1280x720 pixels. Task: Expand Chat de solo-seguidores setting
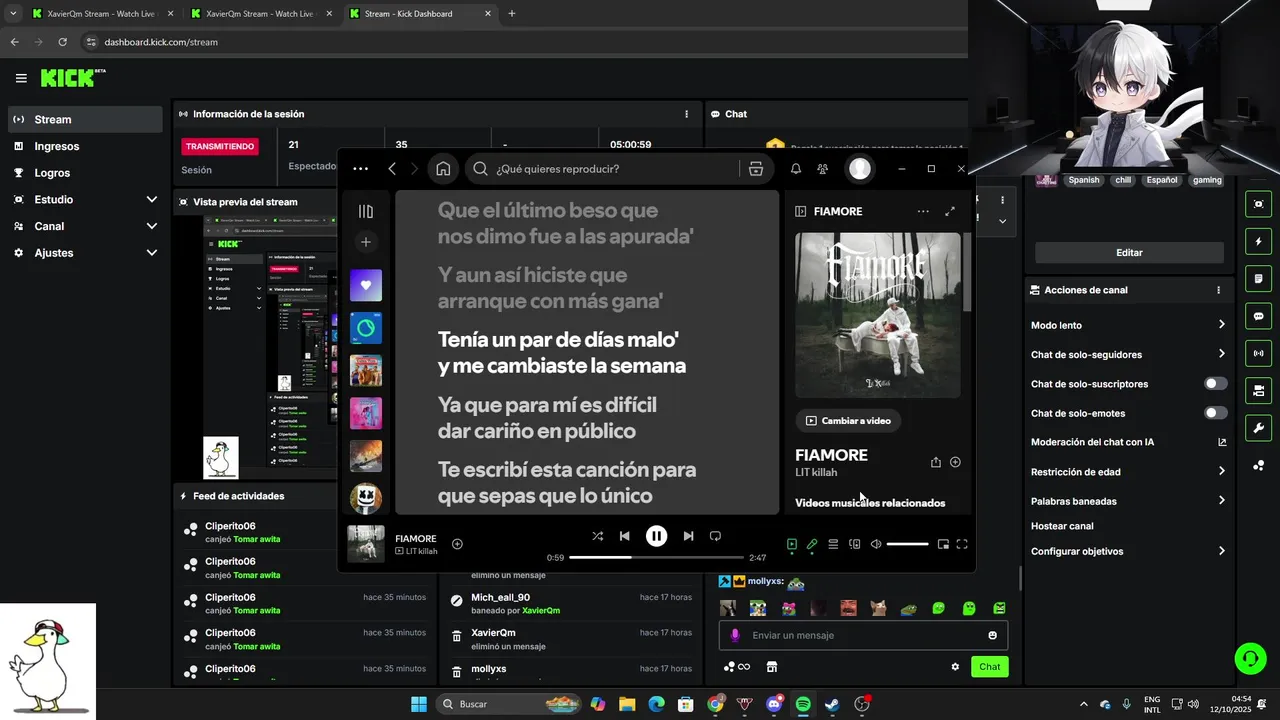(x=1129, y=354)
